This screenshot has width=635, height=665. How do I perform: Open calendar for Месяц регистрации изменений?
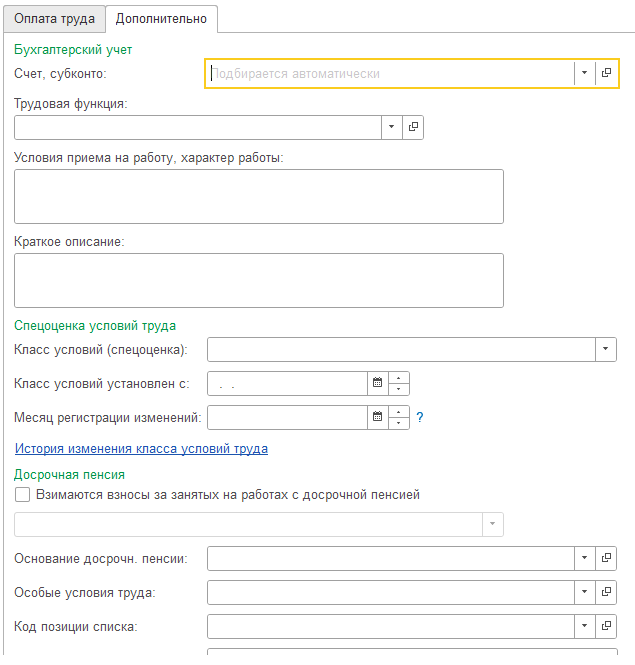(377, 417)
